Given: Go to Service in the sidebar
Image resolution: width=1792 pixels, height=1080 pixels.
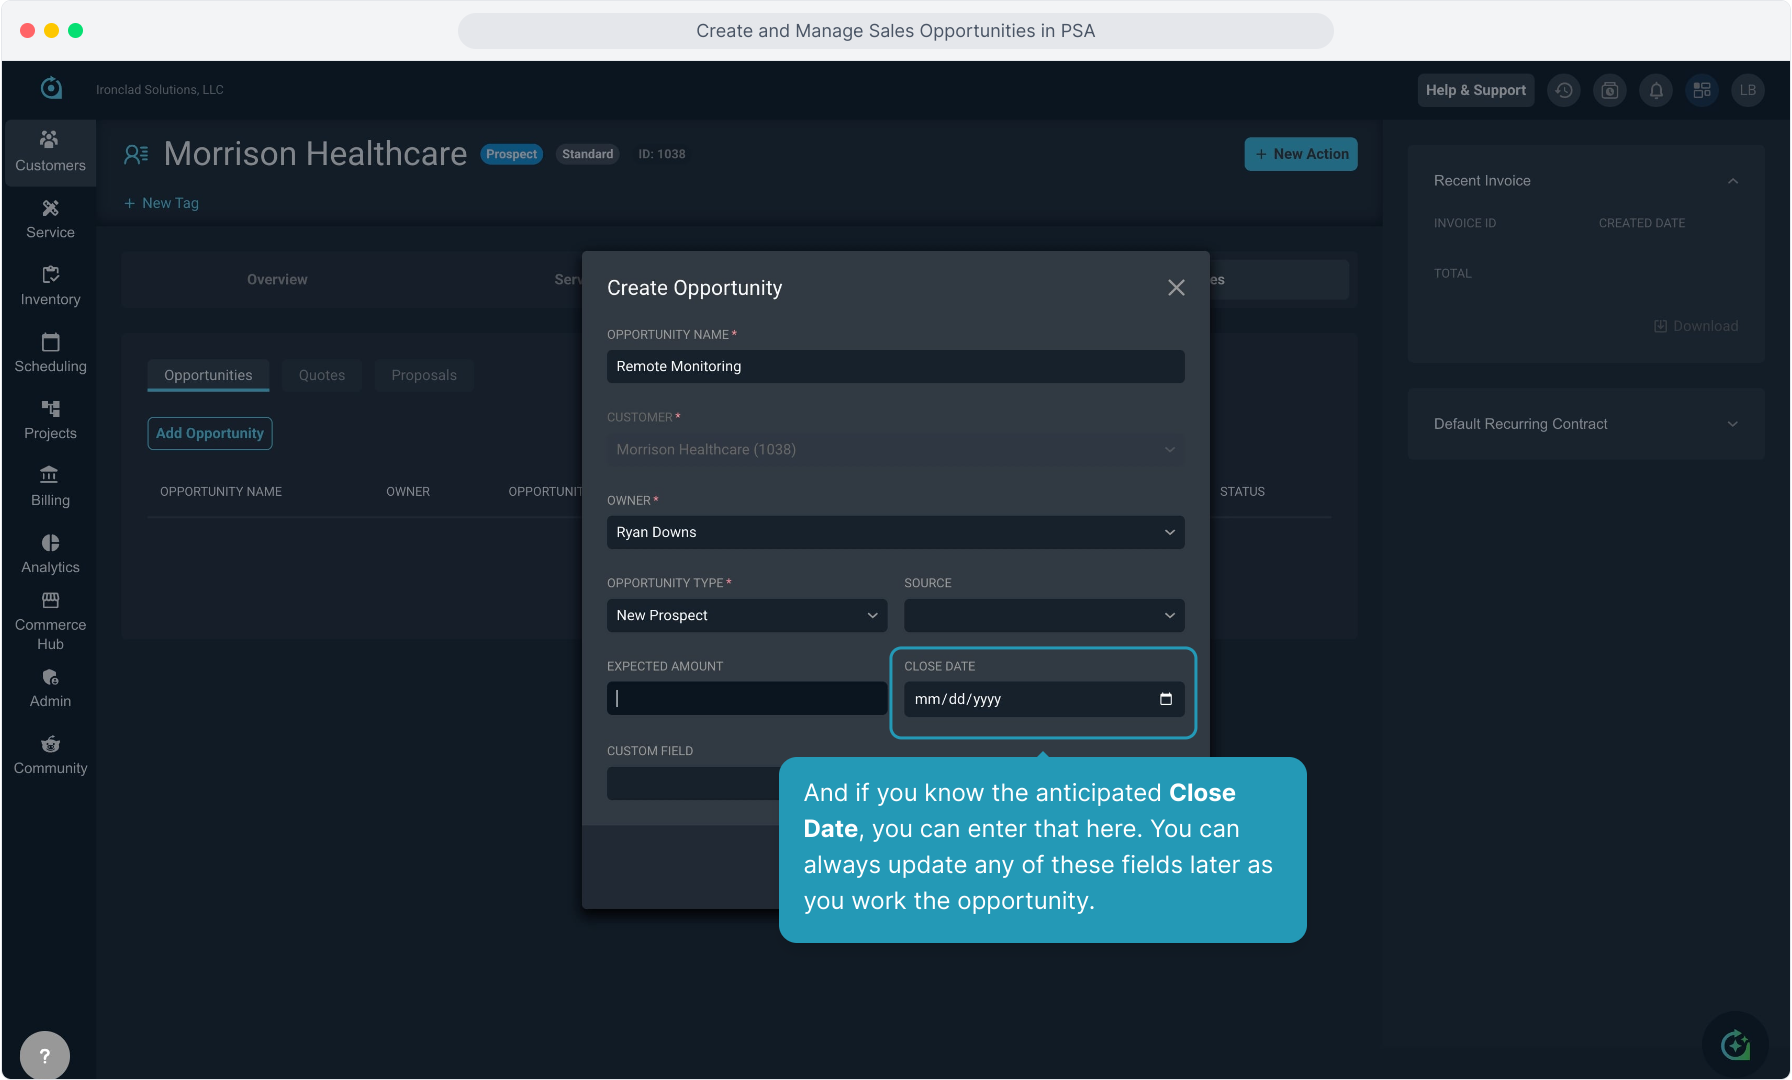Looking at the screenshot, I should pyautogui.click(x=50, y=219).
